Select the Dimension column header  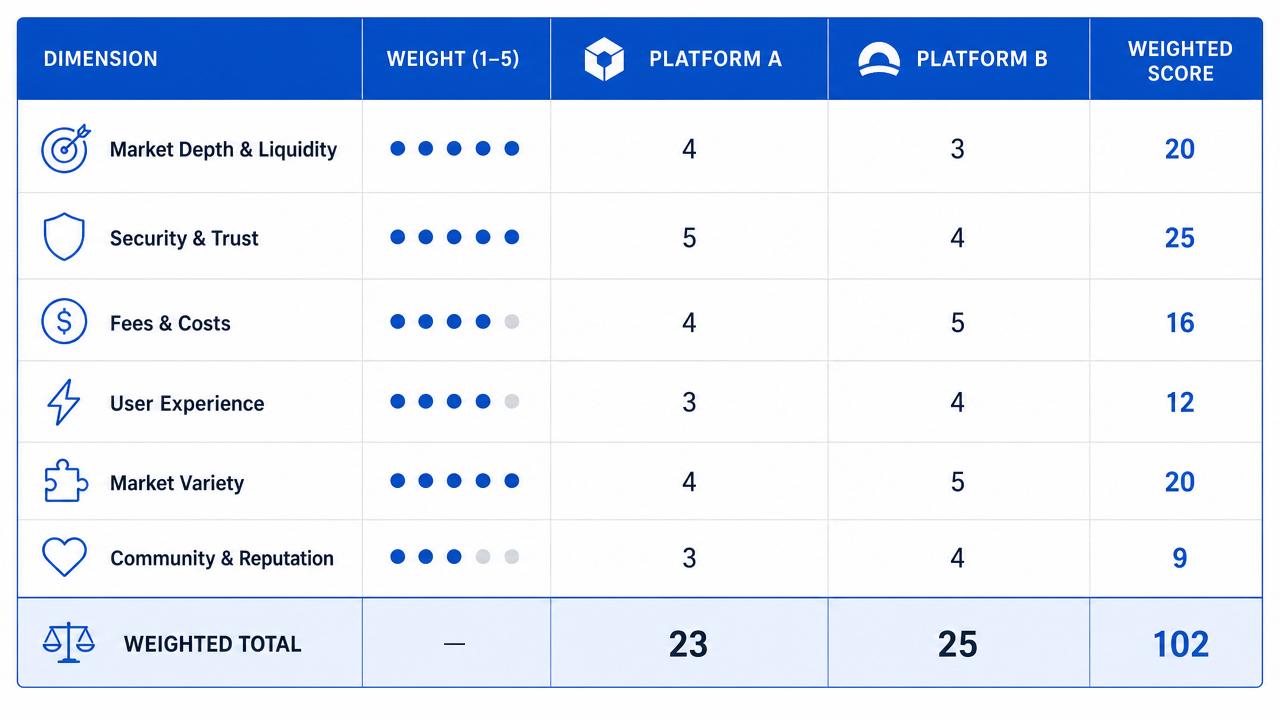pyautogui.click(x=100, y=59)
